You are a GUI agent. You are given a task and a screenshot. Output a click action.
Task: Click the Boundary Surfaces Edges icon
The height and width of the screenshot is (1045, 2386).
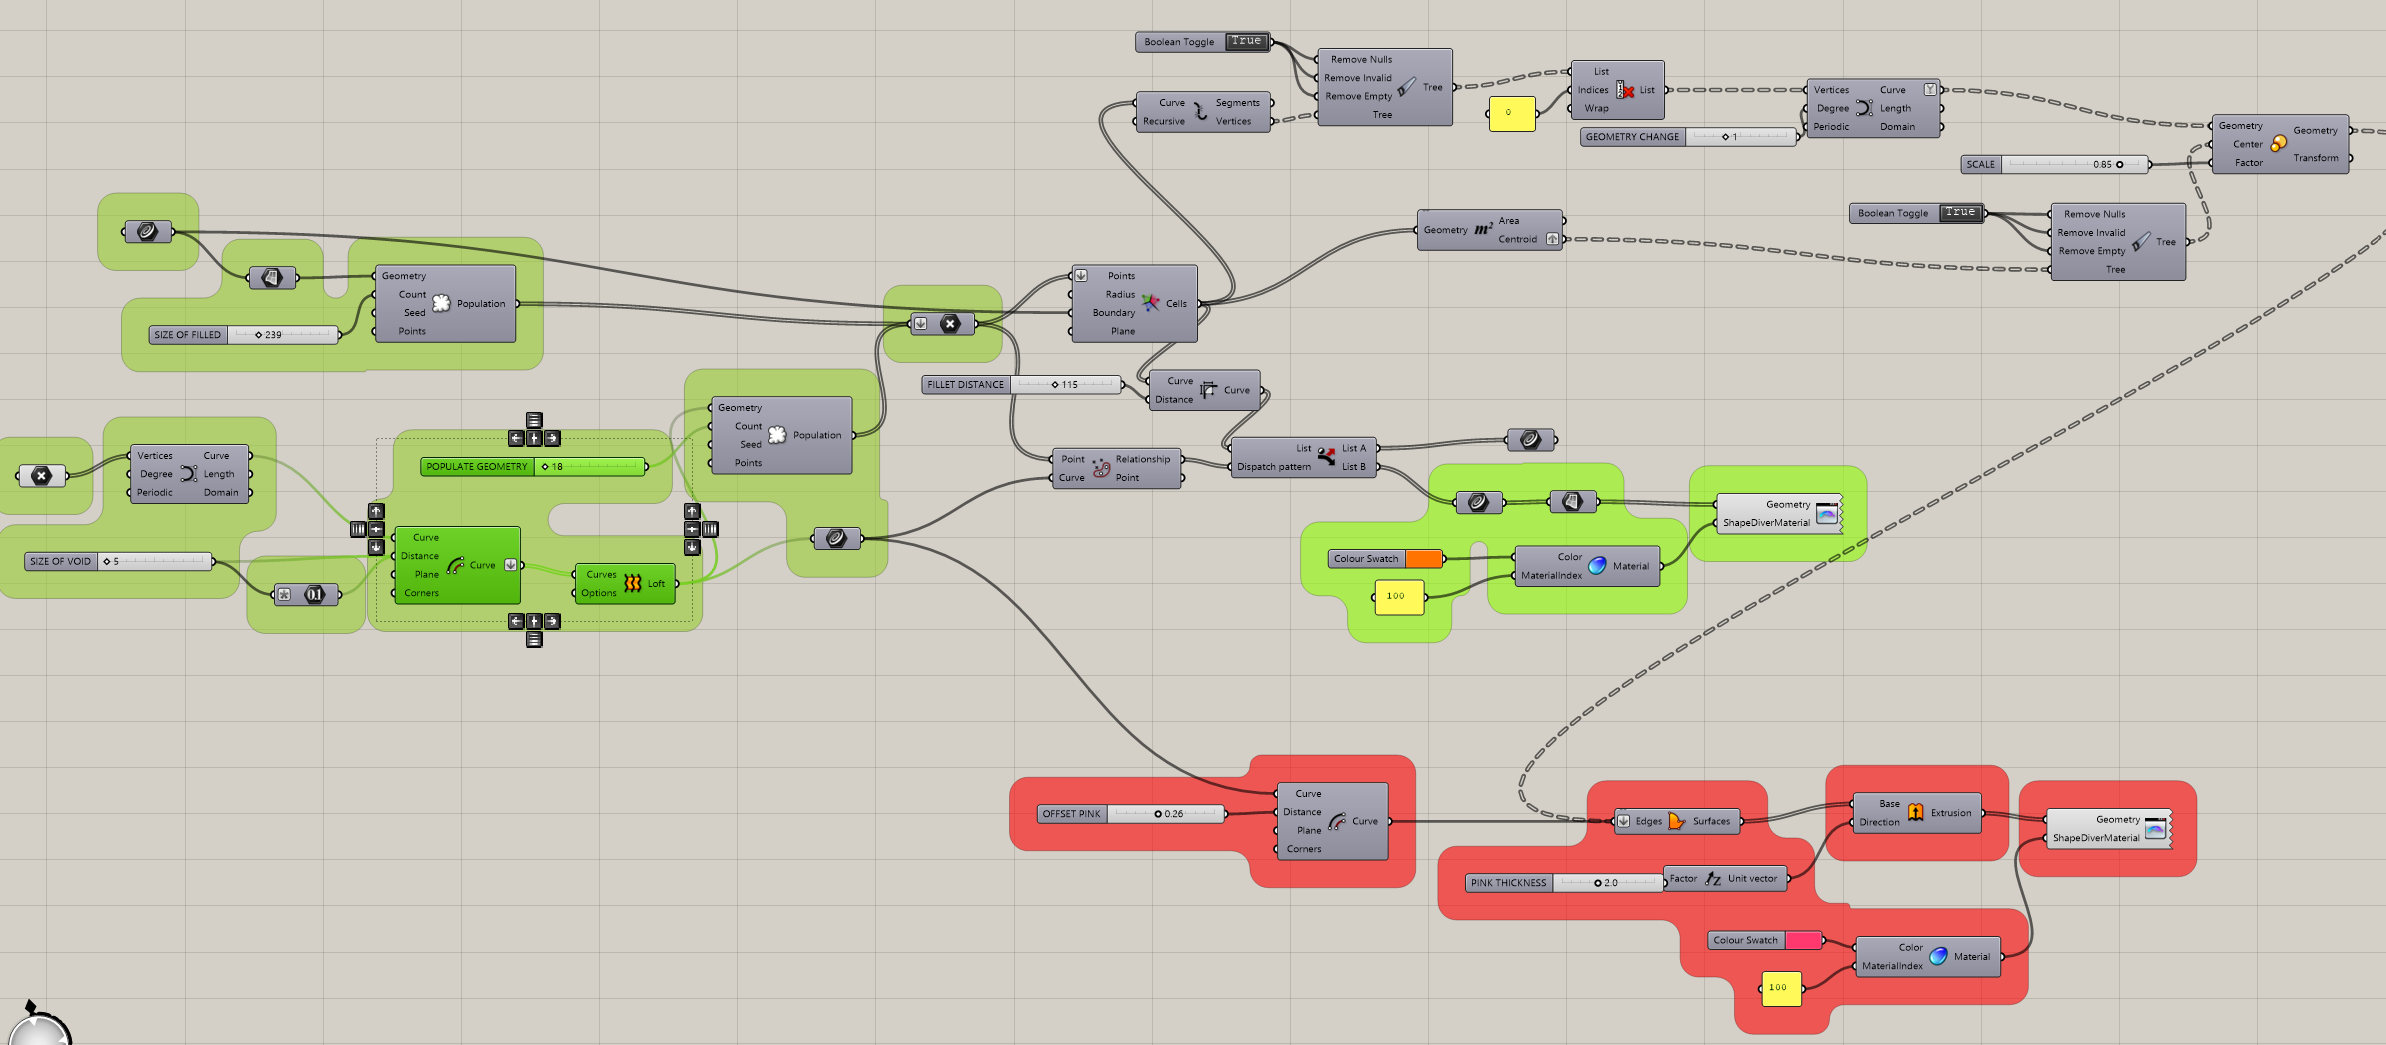[x=1677, y=821]
